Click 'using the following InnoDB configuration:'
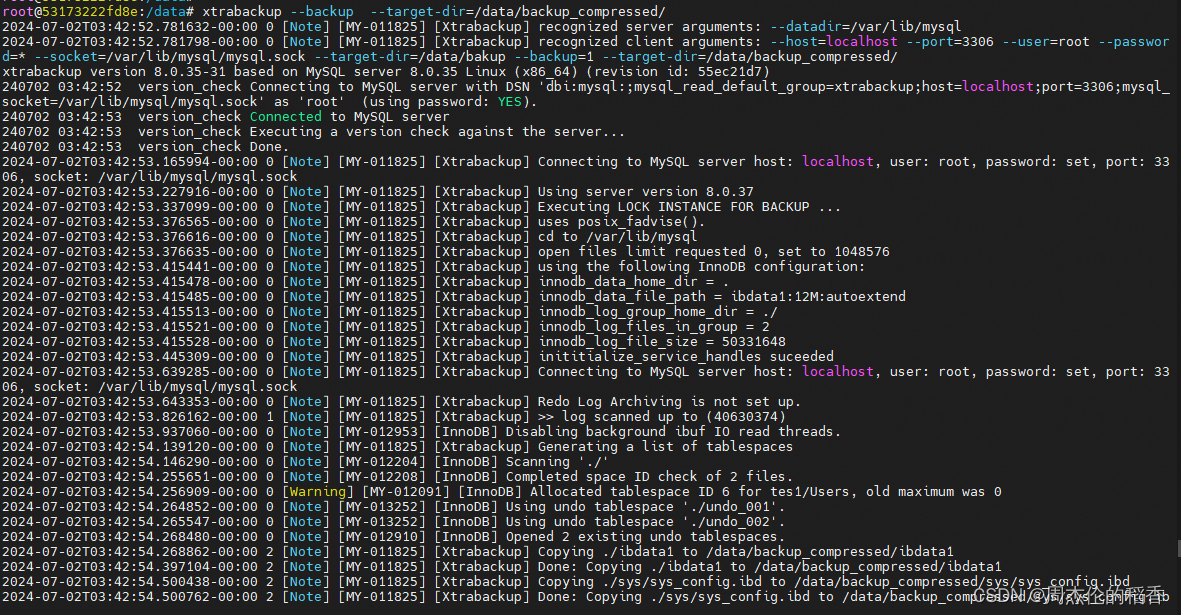The width and height of the screenshot is (1181, 615). point(701,268)
